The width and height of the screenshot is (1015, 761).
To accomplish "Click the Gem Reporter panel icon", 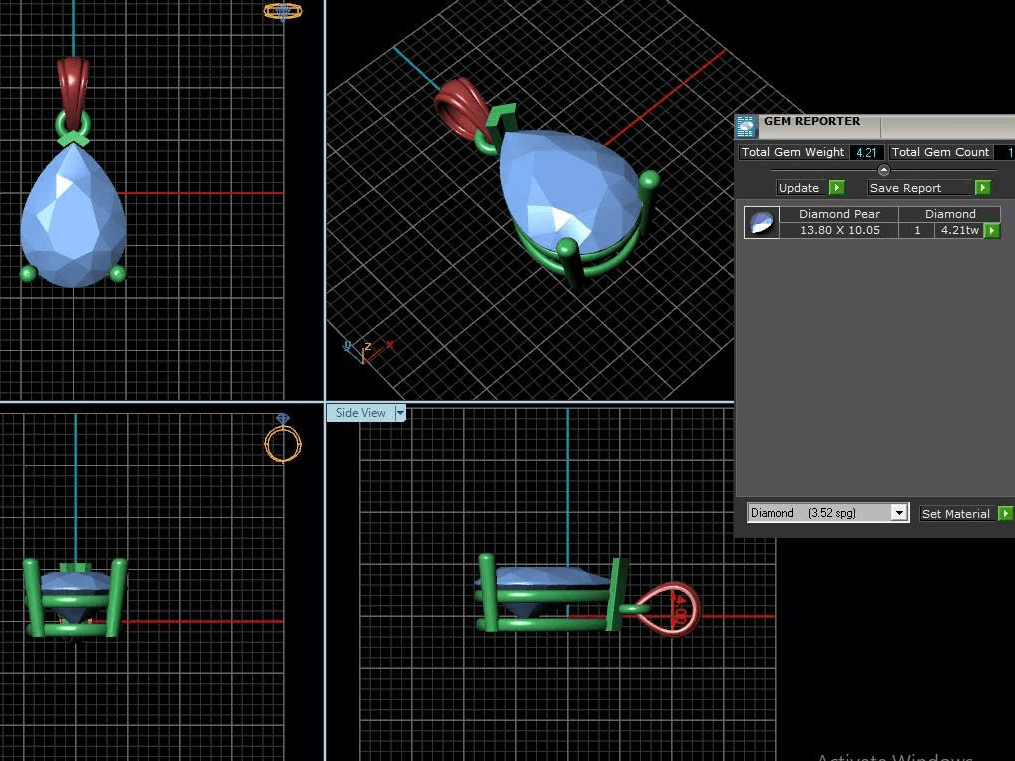I will point(746,126).
